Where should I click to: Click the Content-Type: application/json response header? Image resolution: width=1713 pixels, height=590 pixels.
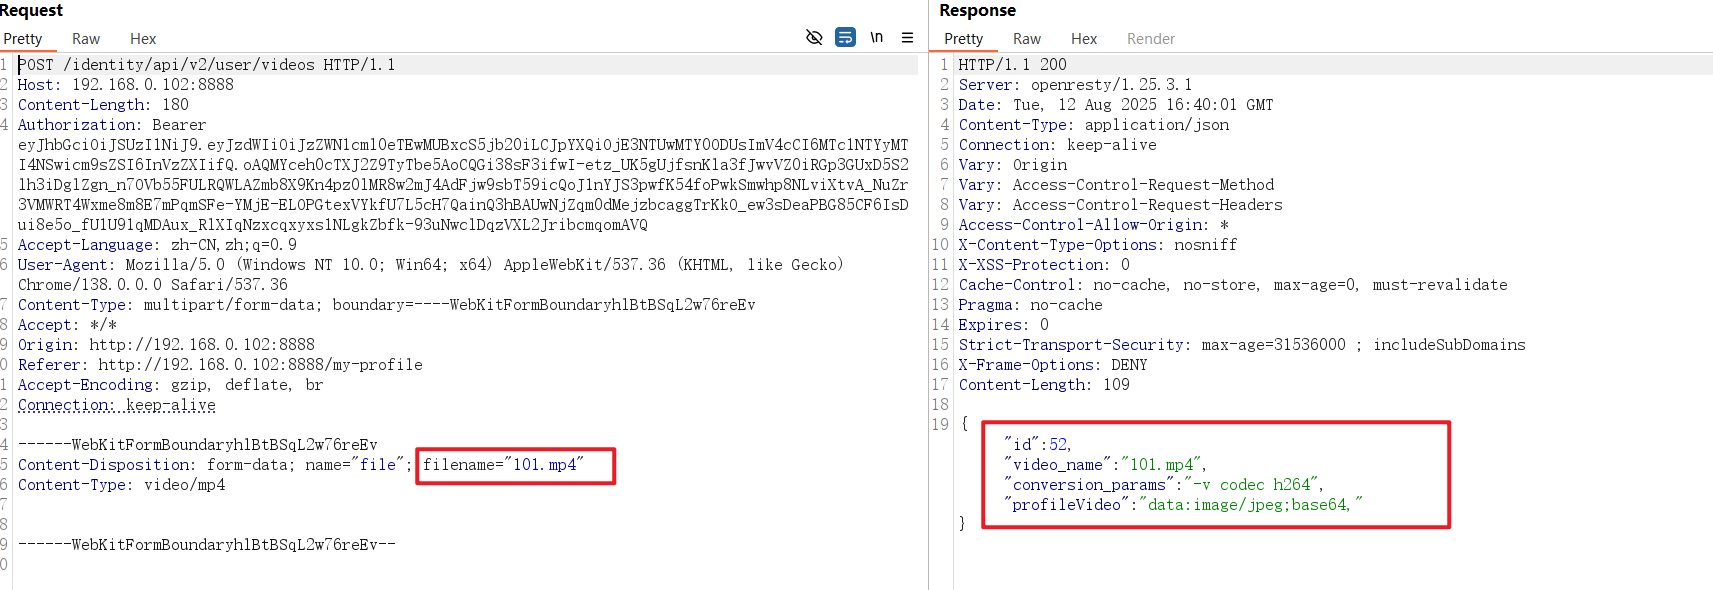click(1094, 125)
